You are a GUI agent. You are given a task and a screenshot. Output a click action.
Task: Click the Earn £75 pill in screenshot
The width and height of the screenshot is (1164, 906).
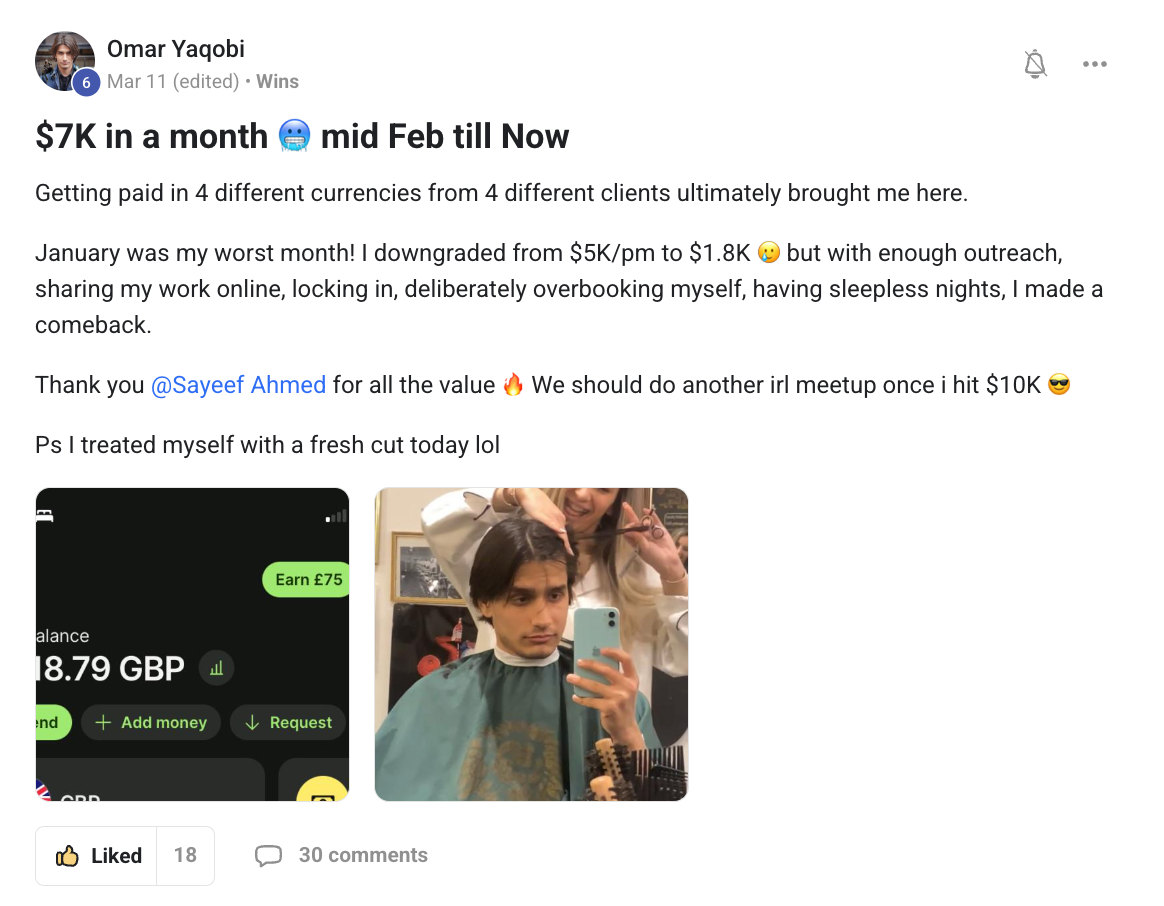pos(307,580)
